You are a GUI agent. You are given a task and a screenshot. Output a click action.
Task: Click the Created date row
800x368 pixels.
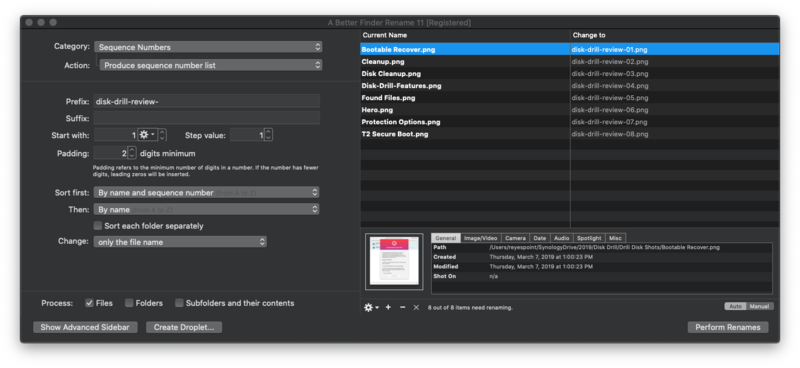[602, 257]
